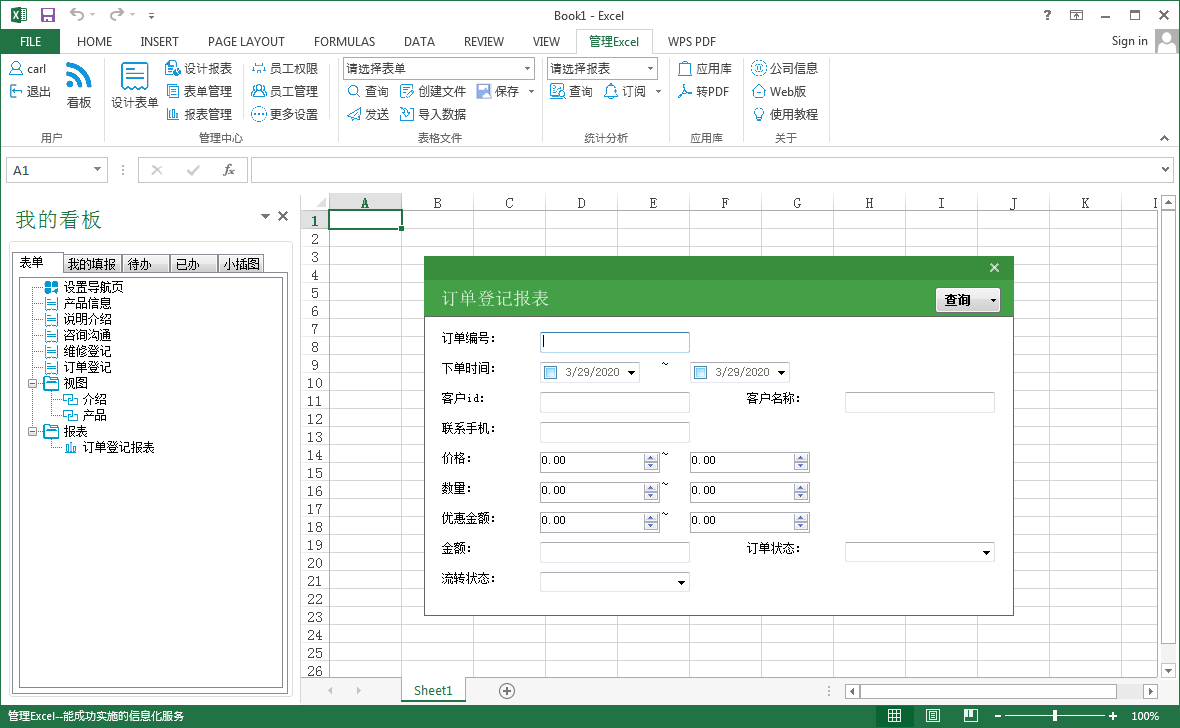Open the 应用库 app library
The image size is (1180, 728).
[x=704, y=69]
